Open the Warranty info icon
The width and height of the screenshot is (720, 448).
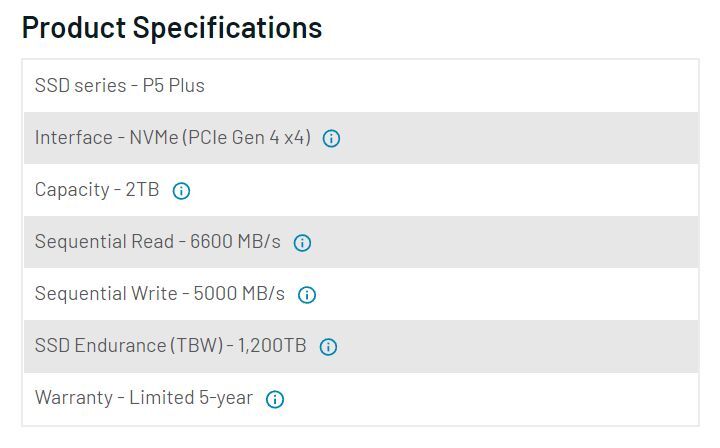[x=275, y=399]
